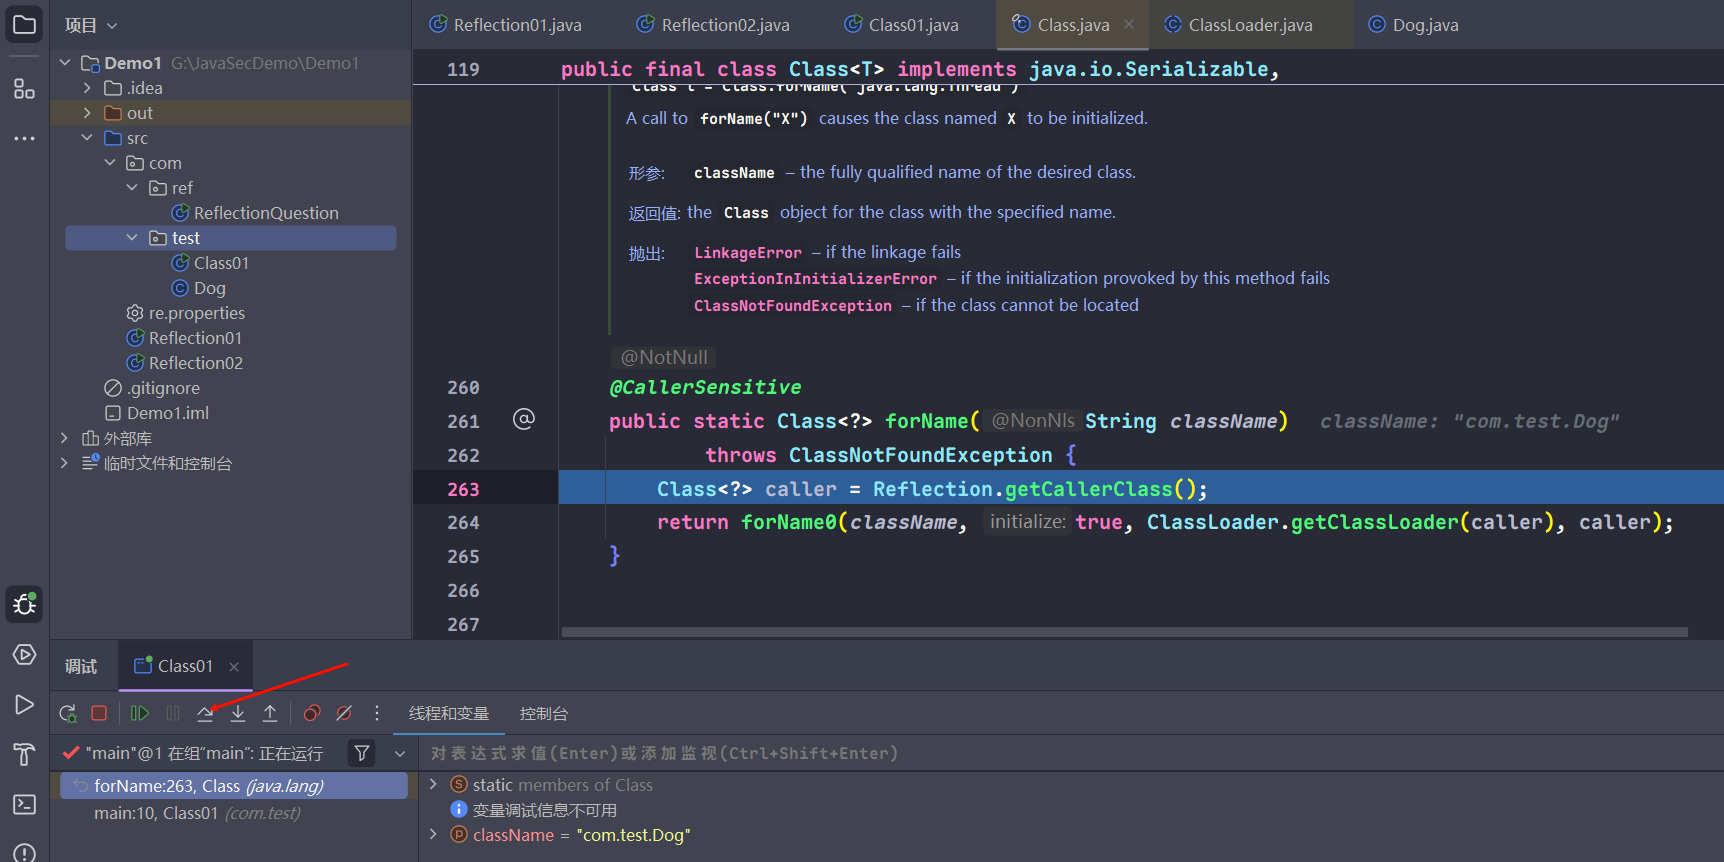Open the Terminal tool window

click(24, 804)
